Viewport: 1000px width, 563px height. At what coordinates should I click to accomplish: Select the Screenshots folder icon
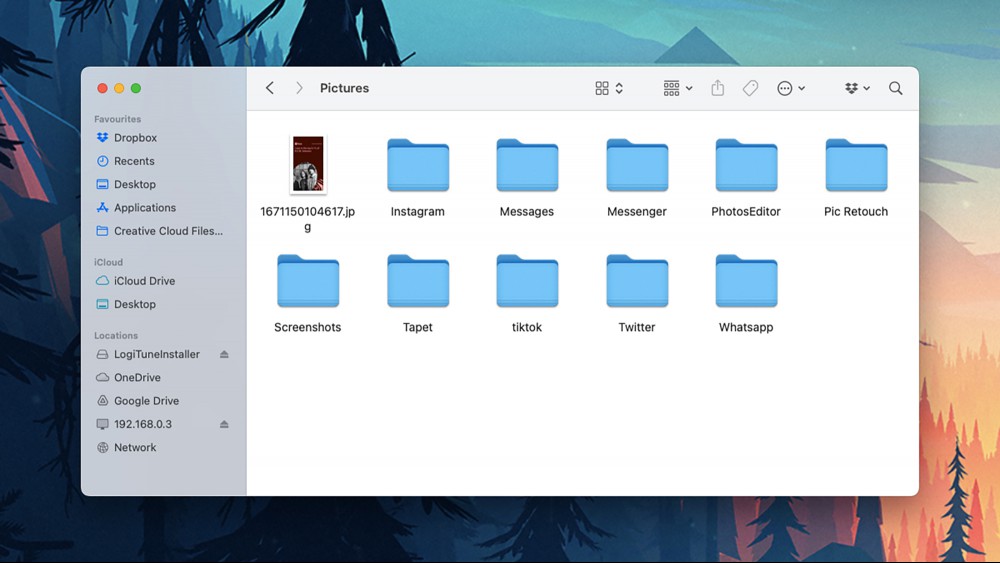click(x=308, y=281)
